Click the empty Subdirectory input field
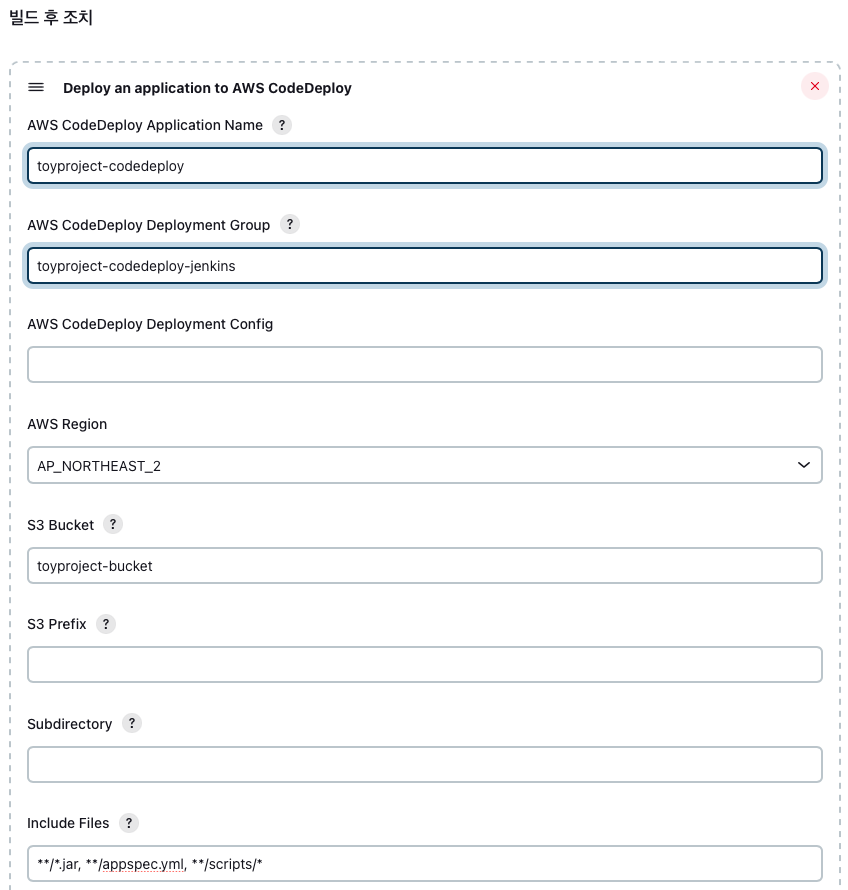848x890 pixels. pyautogui.click(x=425, y=765)
